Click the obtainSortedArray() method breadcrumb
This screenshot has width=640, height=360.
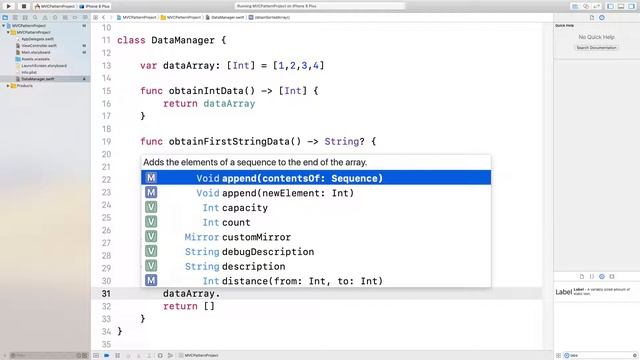click(269, 18)
